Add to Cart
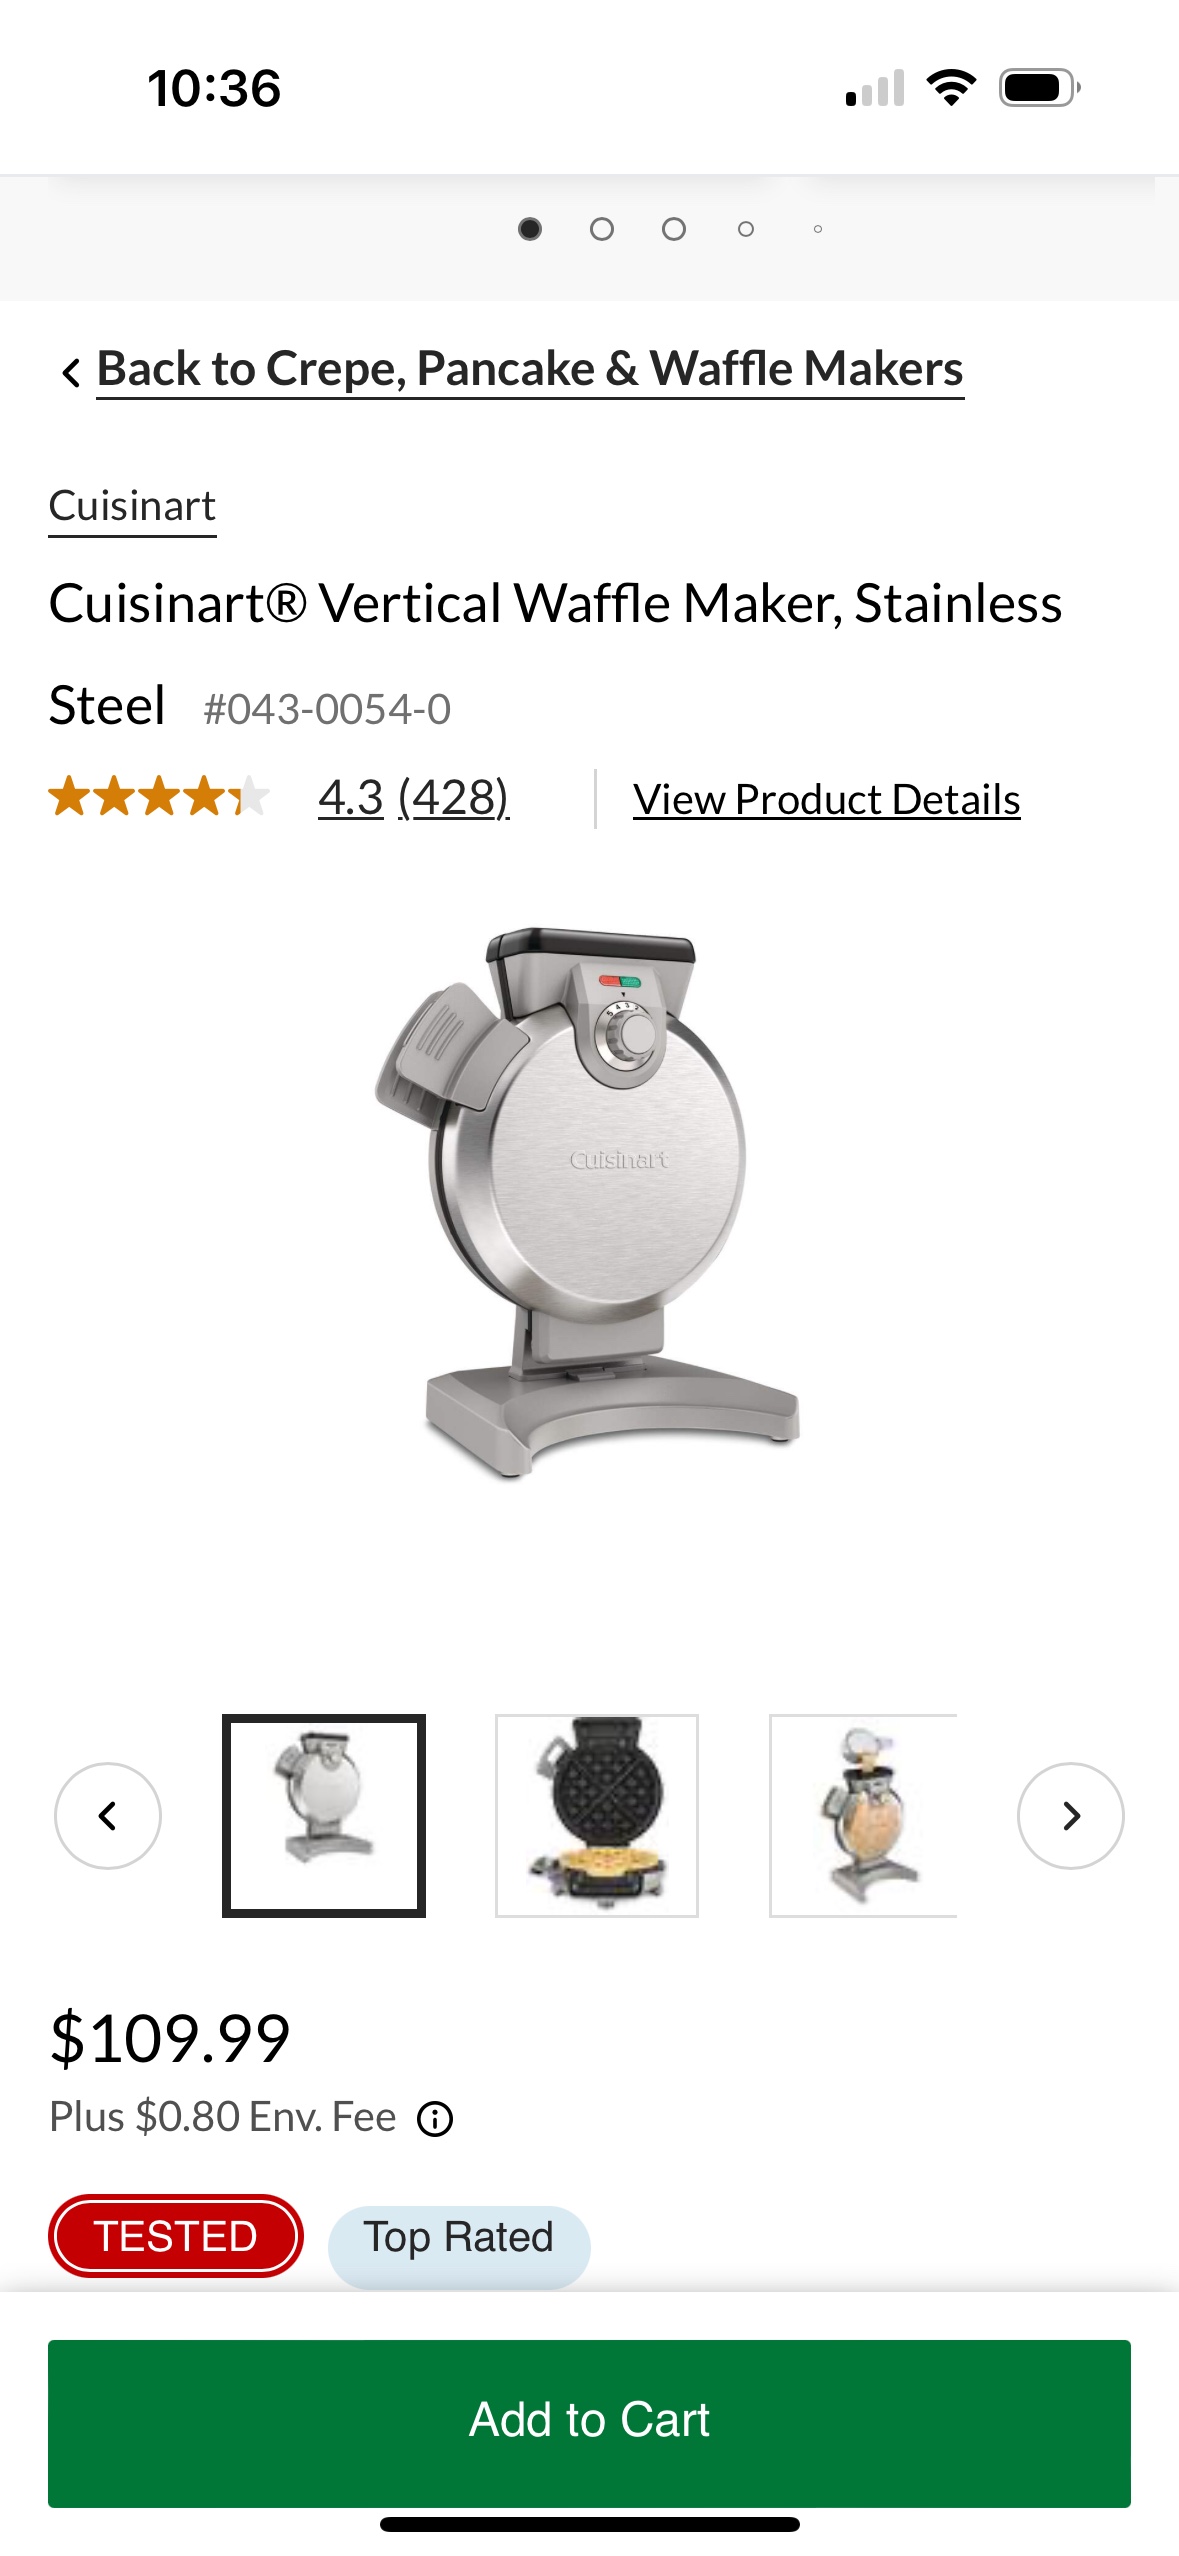This screenshot has width=1179, height=2556. coord(589,2422)
